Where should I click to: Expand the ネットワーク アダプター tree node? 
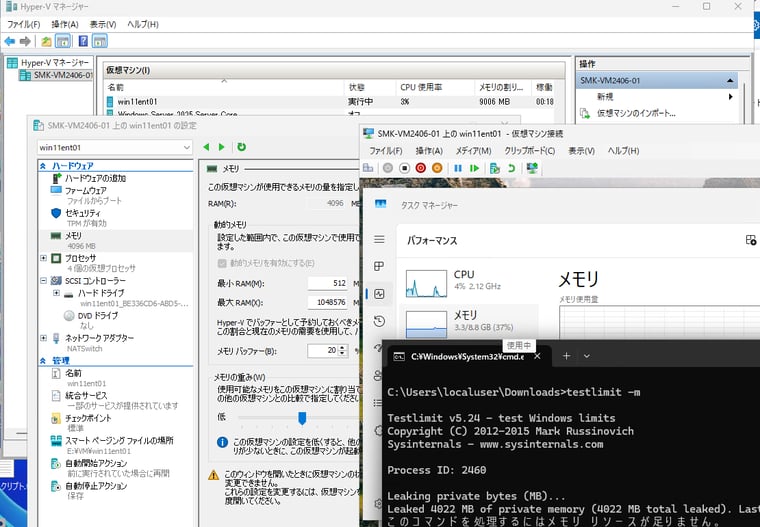(44, 338)
